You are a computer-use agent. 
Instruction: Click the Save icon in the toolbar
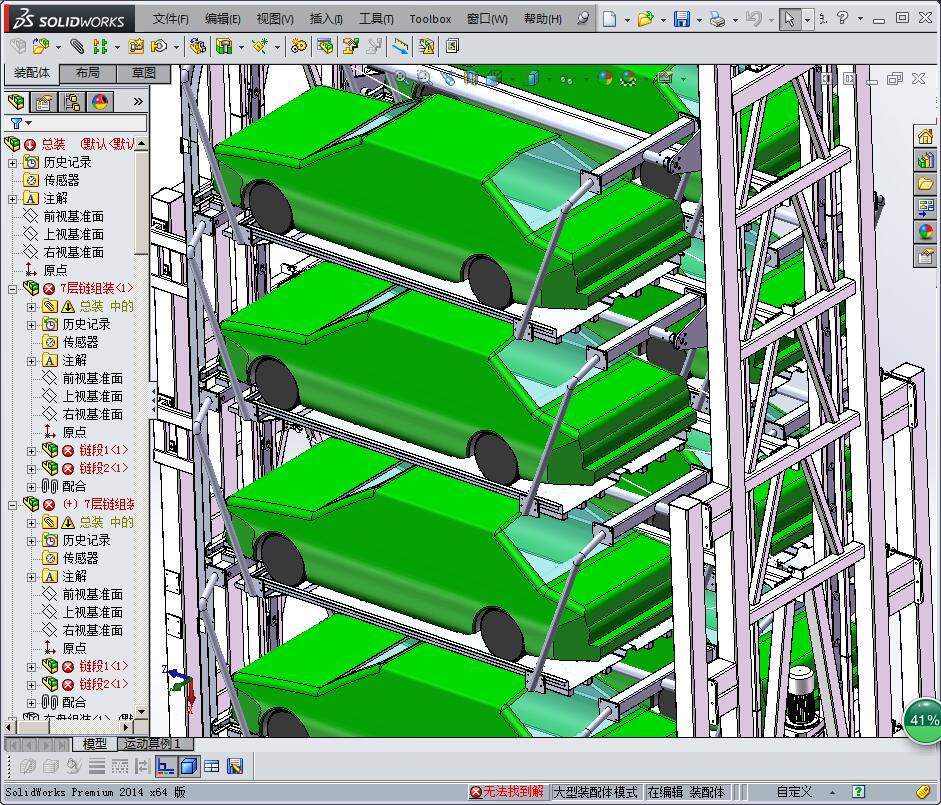681,19
